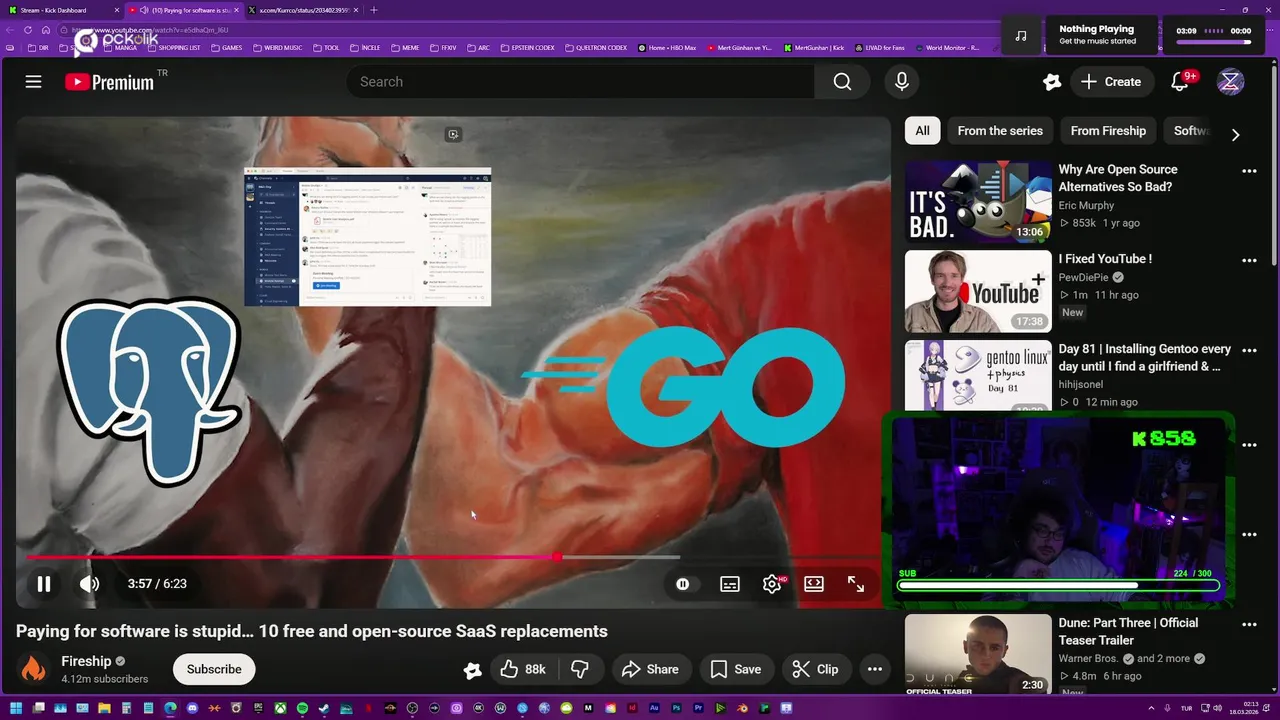1280x720 pixels.
Task: Show more chips with right chevron
Action: (1235, 134)
